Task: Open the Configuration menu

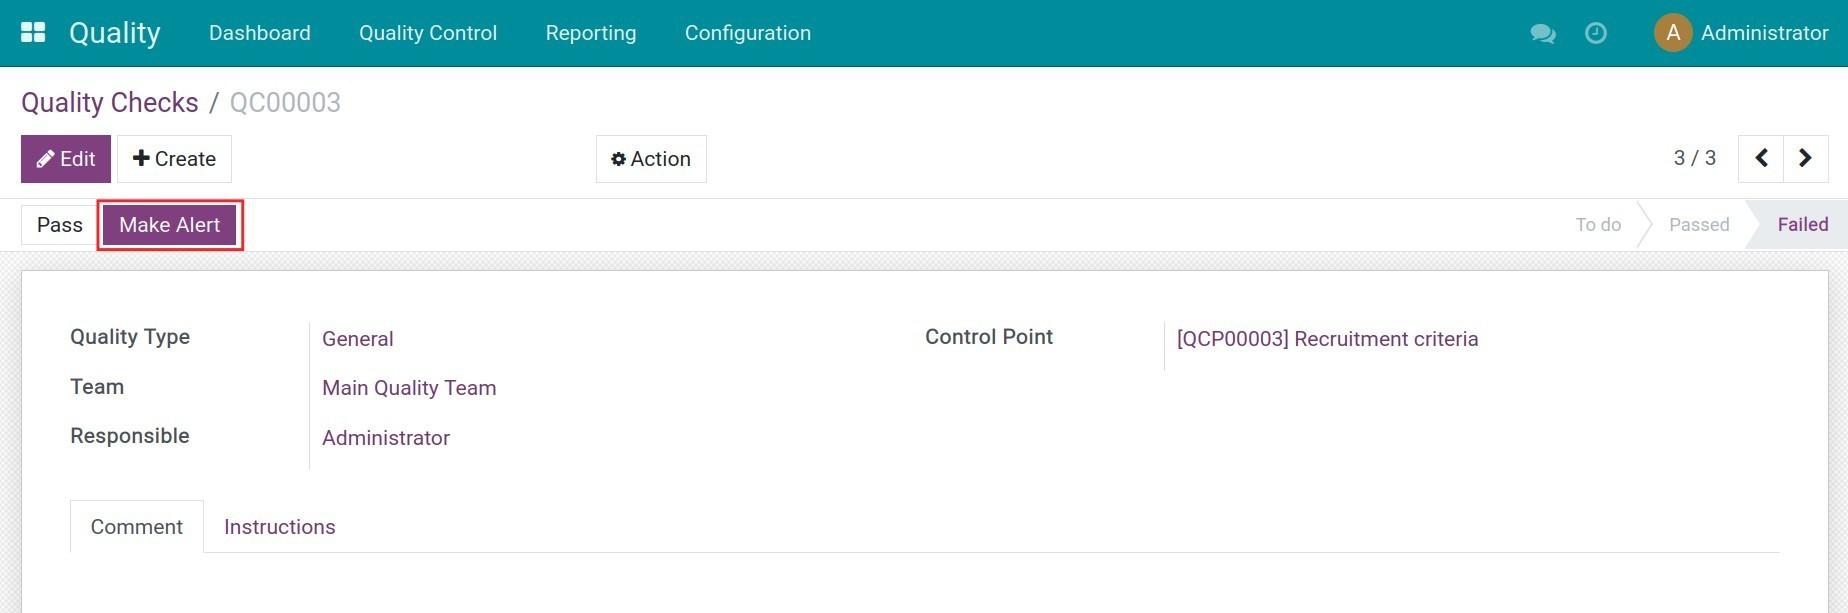Action: click(x=747, y=33)
